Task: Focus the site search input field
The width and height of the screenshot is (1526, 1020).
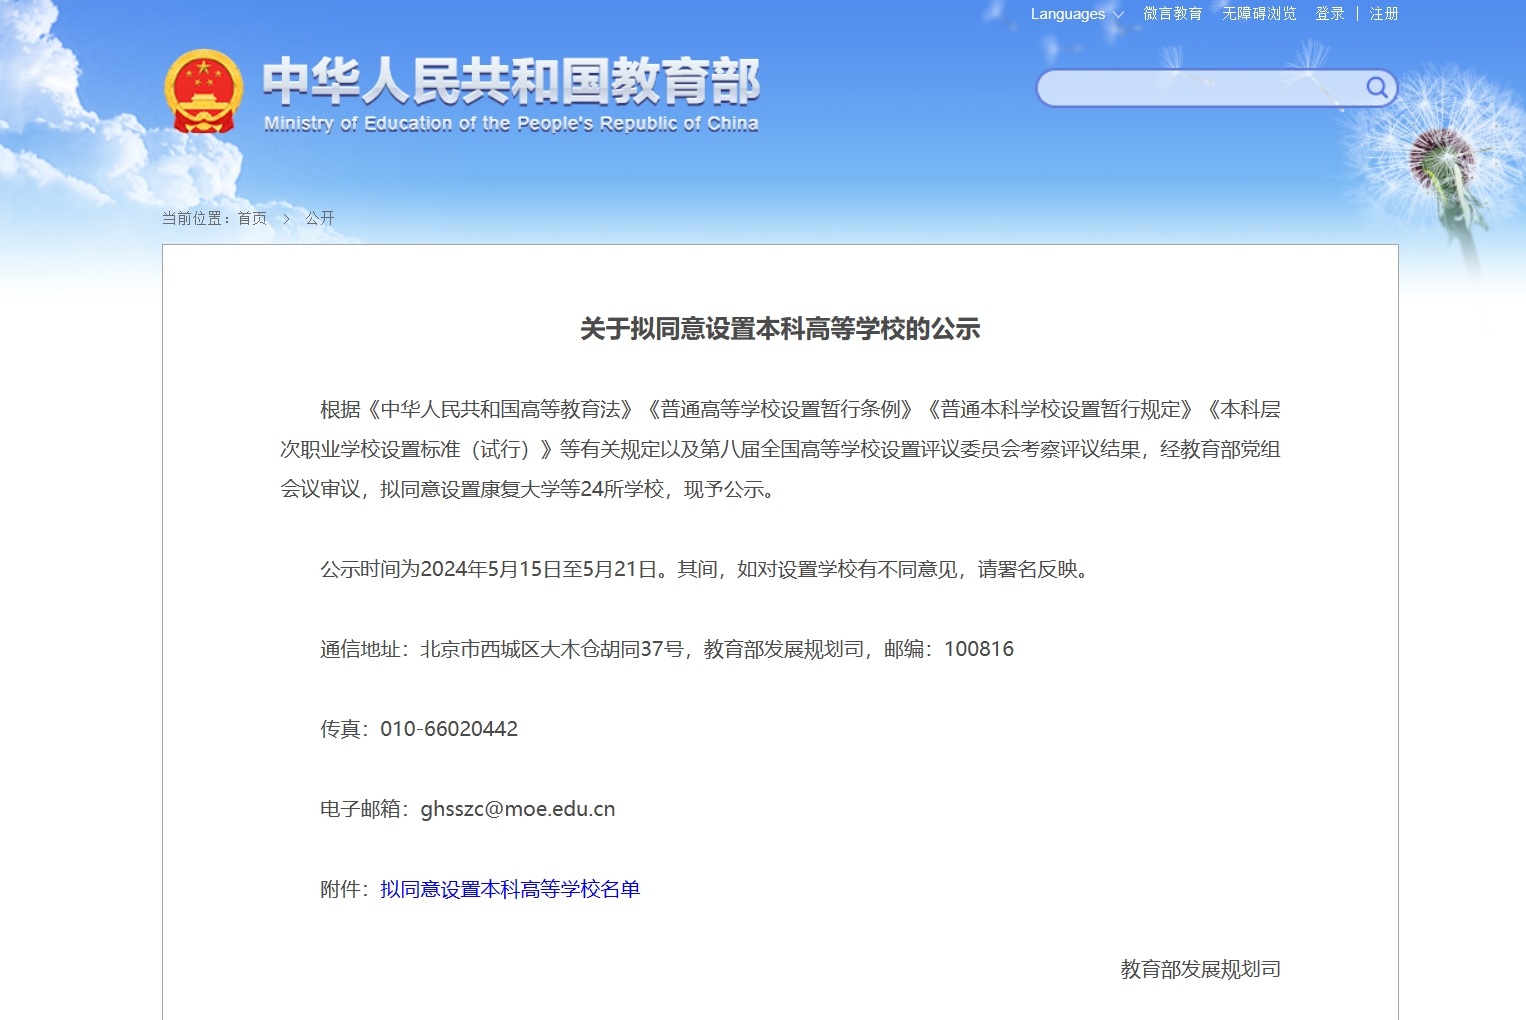Action: (1200, 88)
